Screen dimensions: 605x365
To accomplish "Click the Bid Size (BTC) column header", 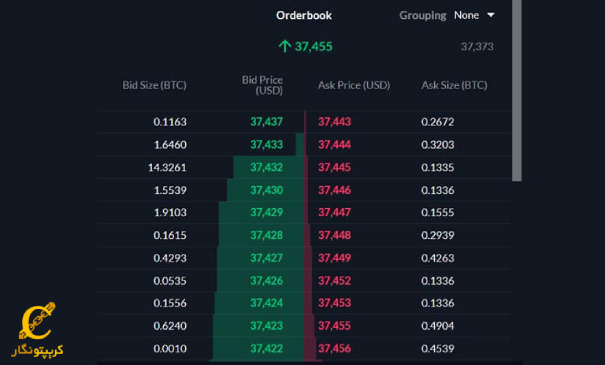I will pyautogui.click(x=154, y=85).
